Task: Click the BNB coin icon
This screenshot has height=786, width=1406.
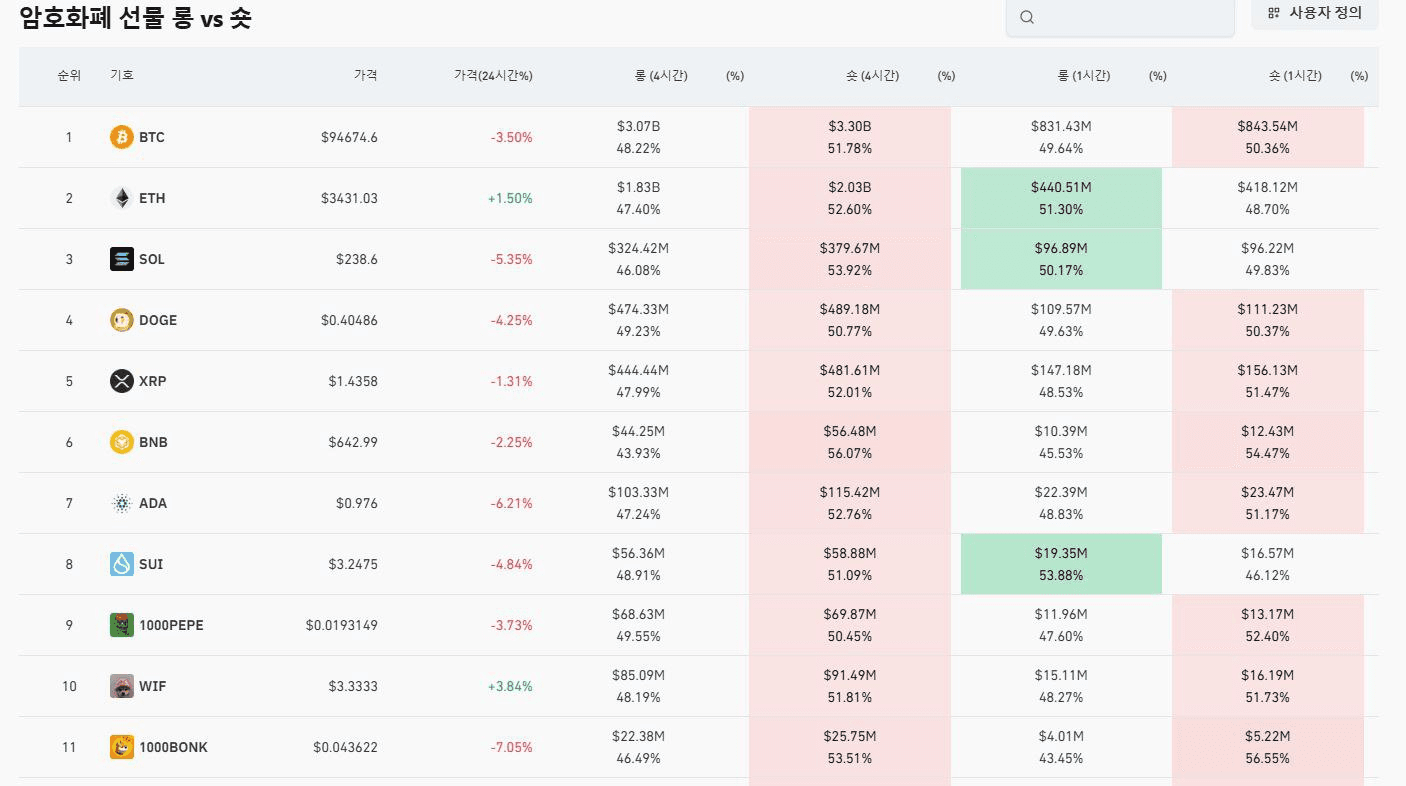Action: pyautogui.click(x=121, y=442)
